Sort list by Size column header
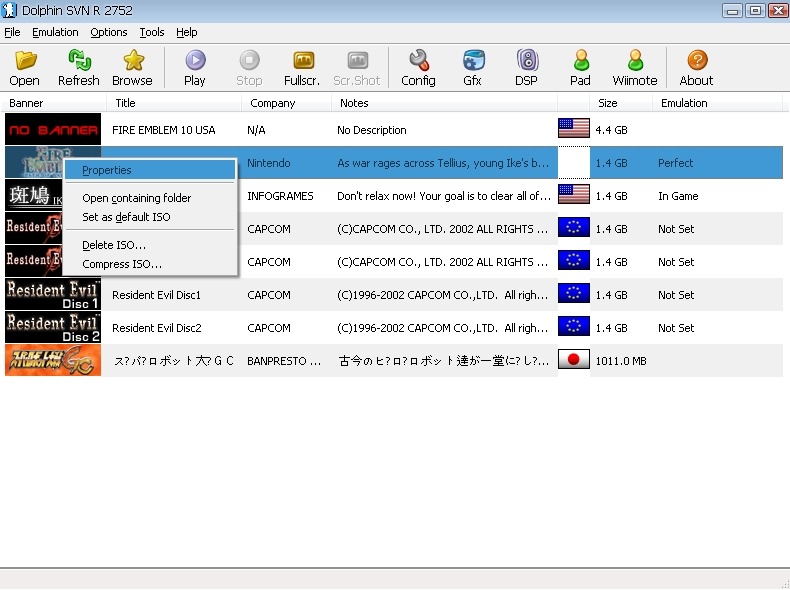 608,103
